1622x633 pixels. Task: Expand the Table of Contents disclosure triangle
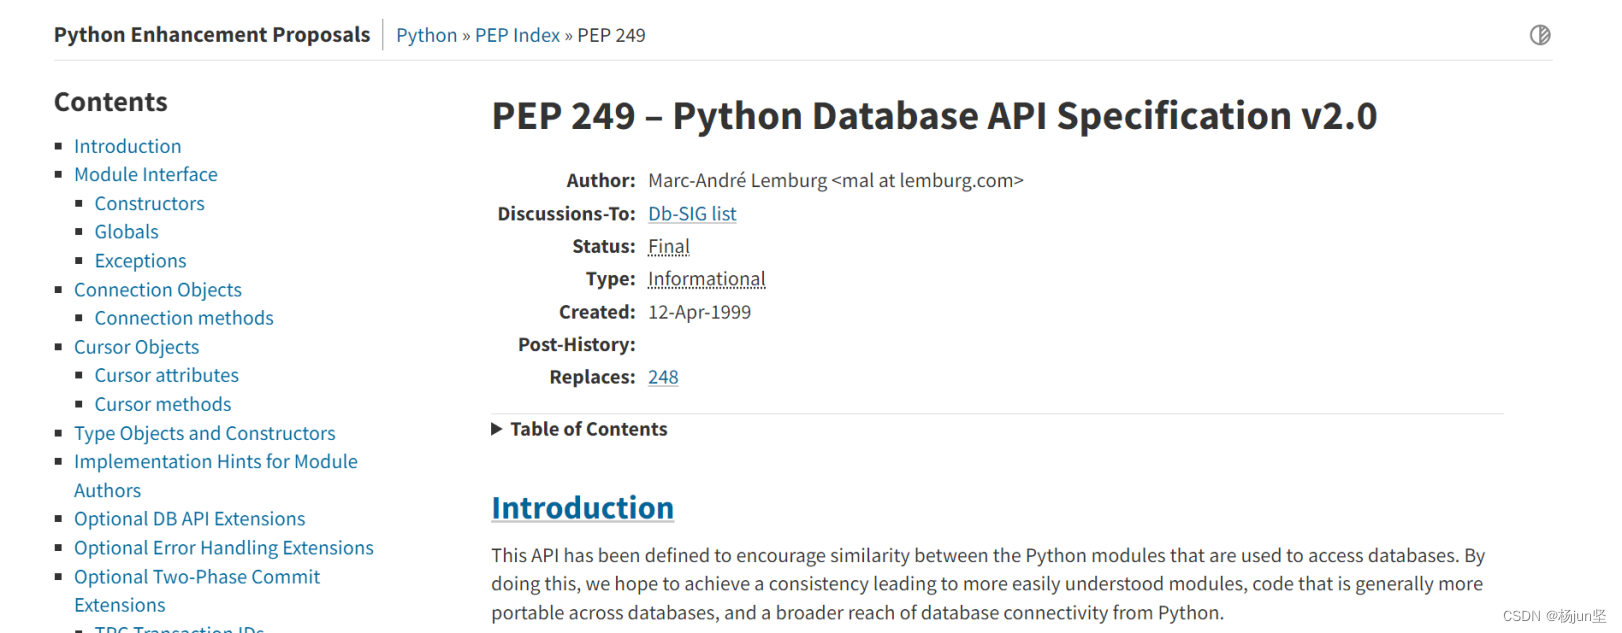click(497, 429)
